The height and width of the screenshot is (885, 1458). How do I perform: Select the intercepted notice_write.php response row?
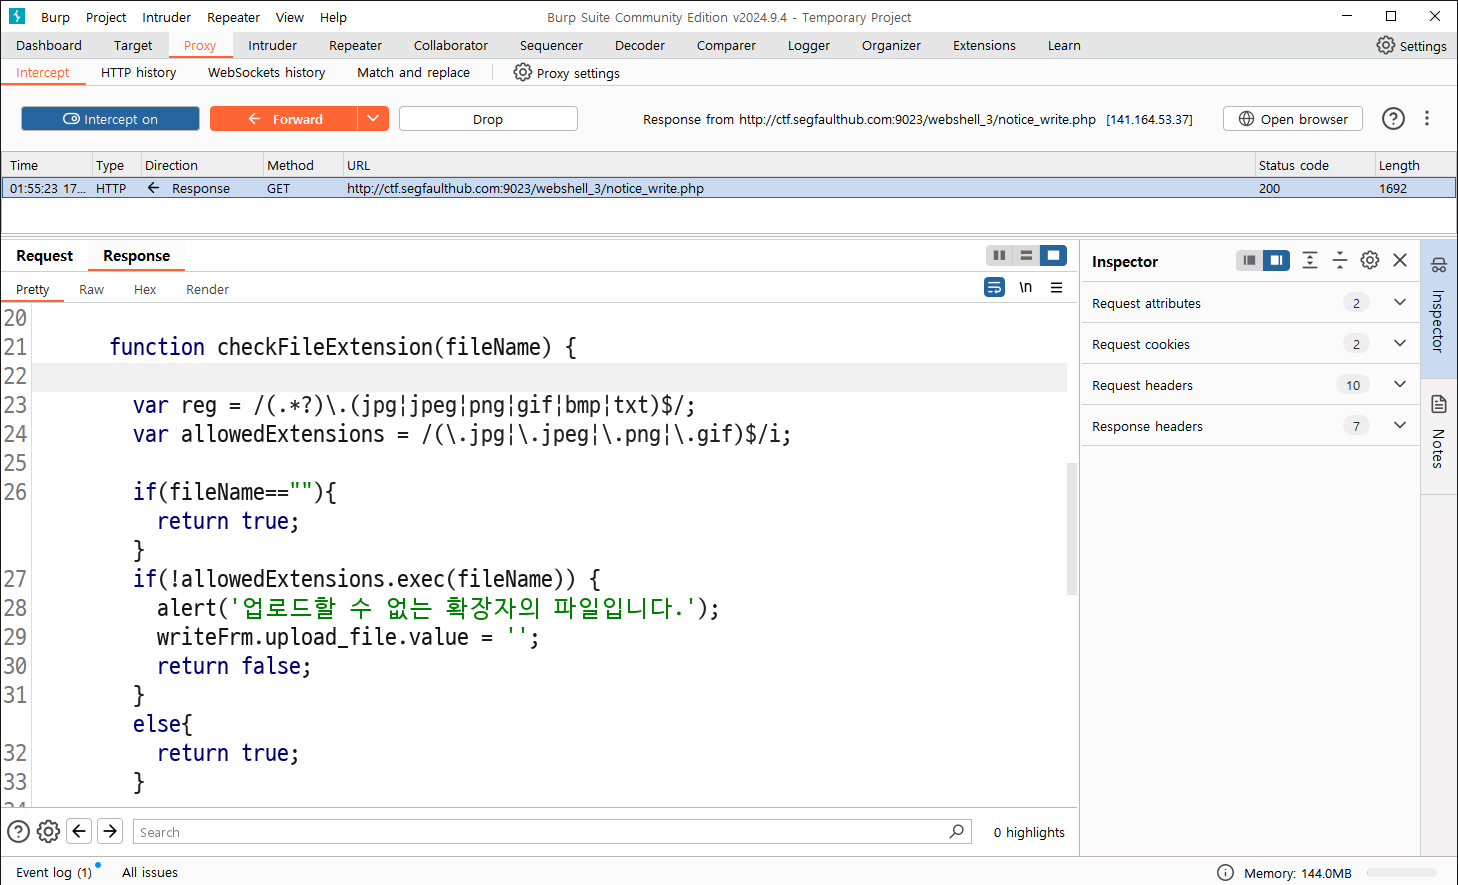tap(728, 188)
